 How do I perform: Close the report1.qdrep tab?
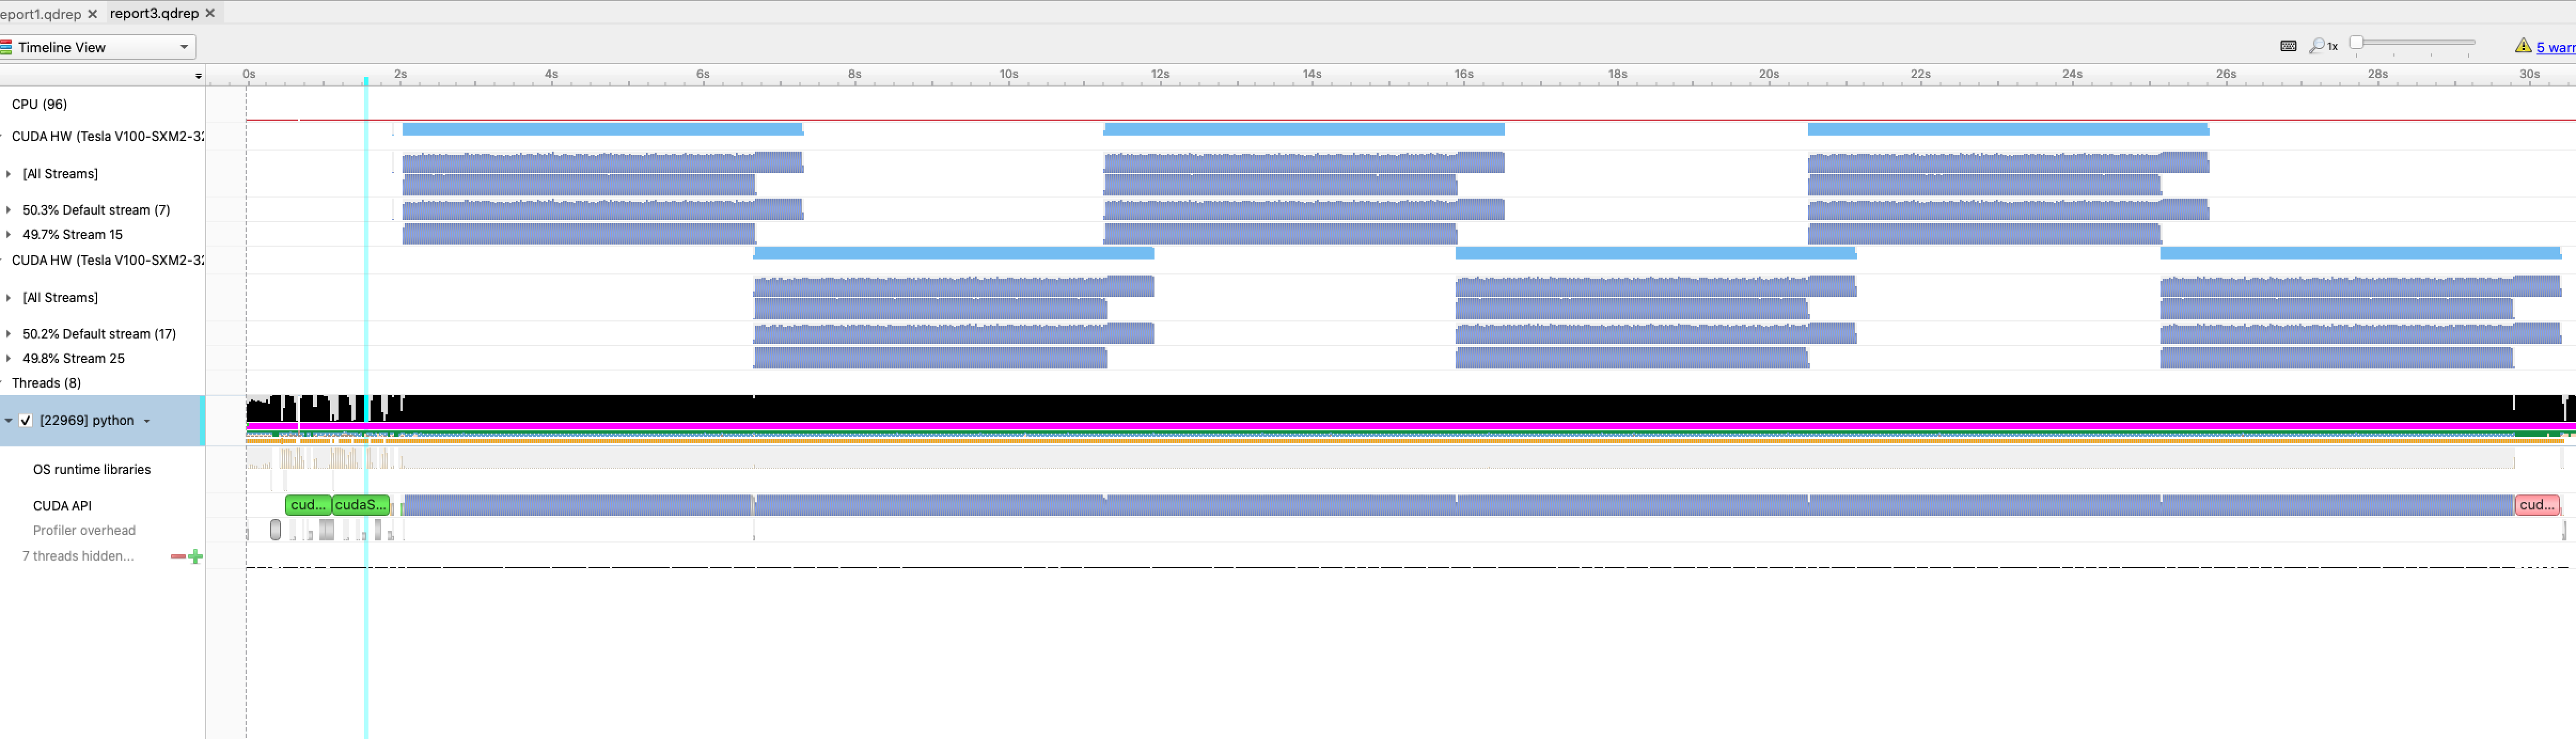[92, 14]
